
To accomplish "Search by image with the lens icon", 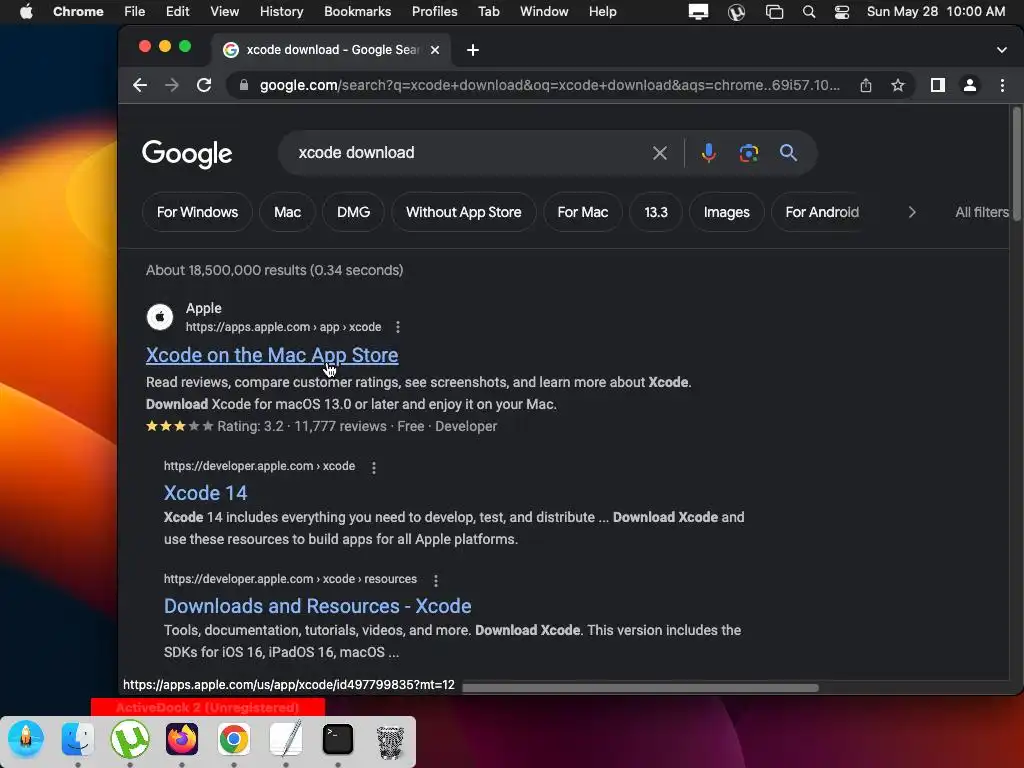I will [x=748, y=153].
